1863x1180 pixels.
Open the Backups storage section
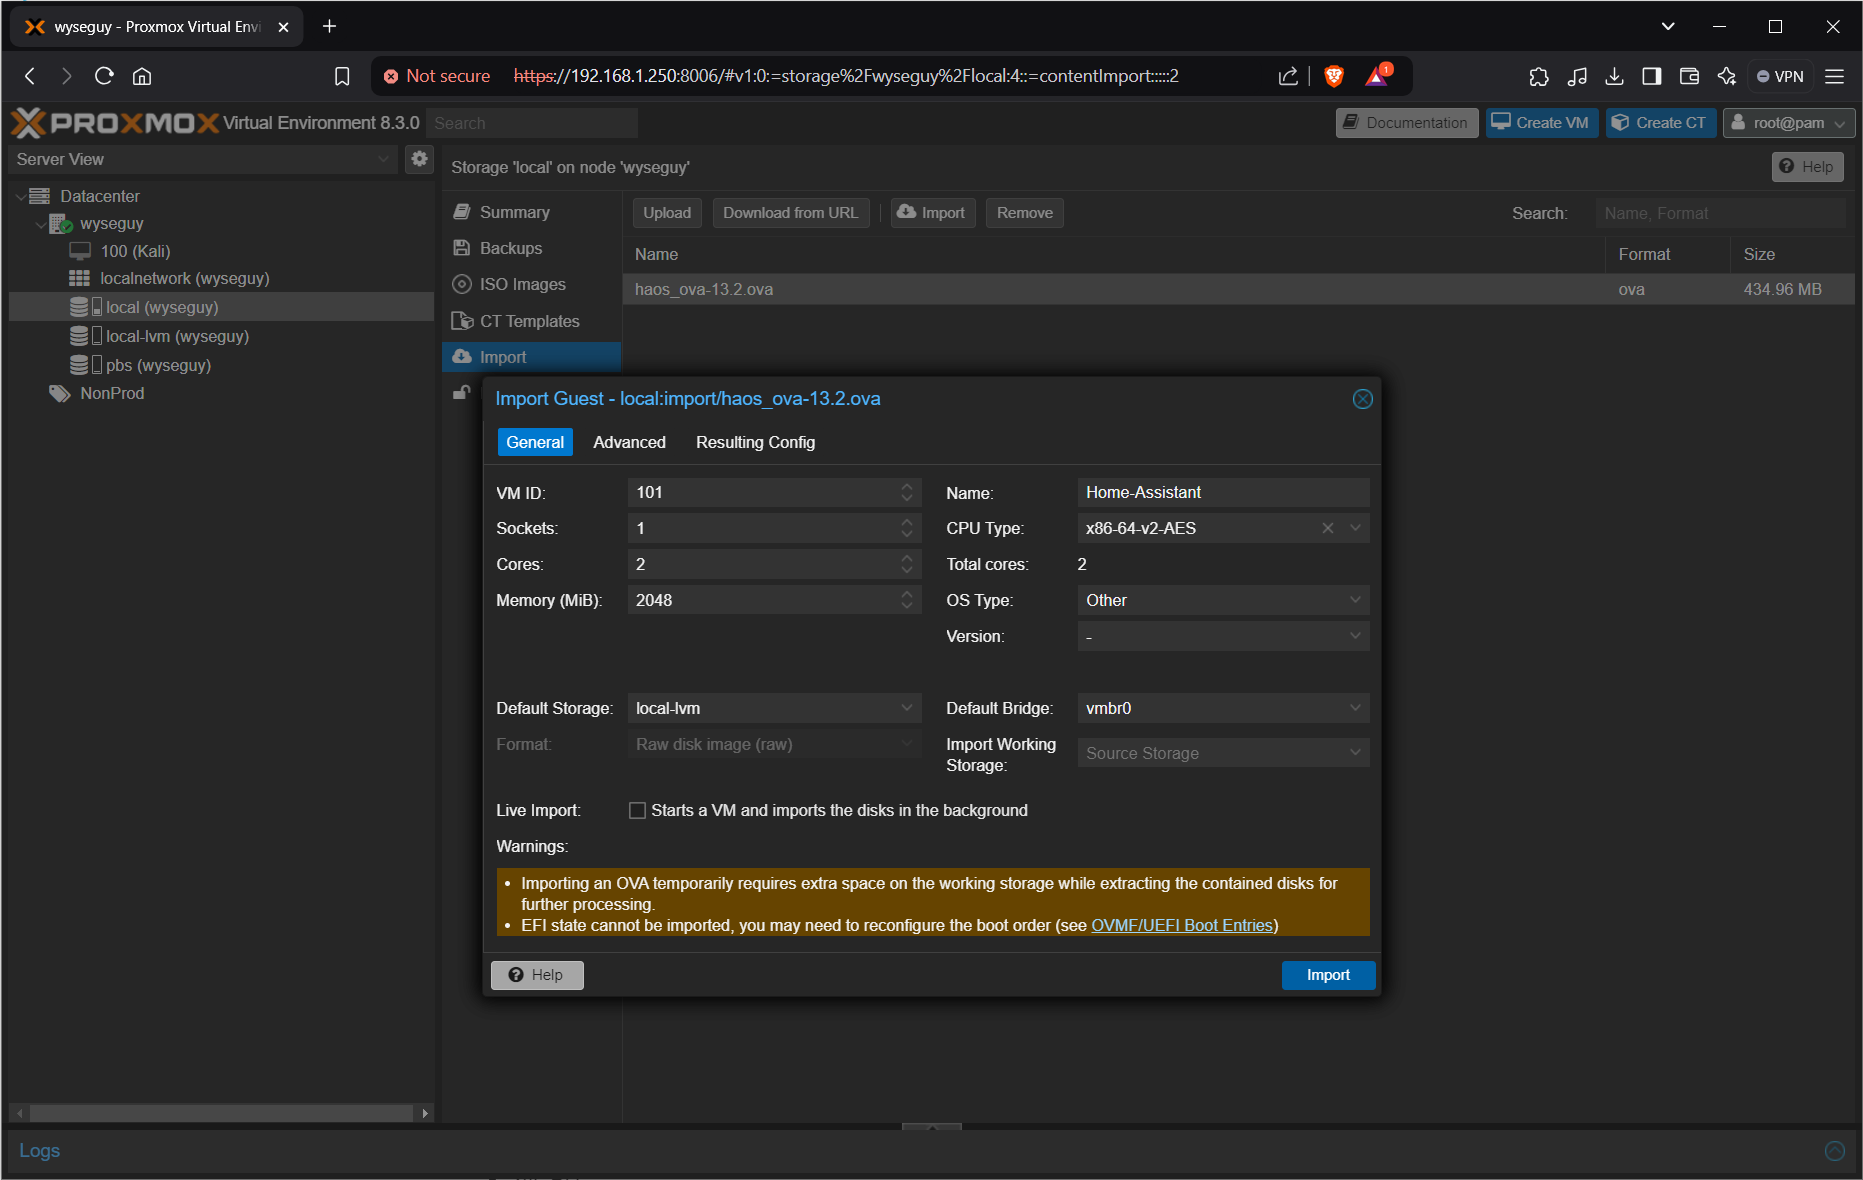[x=531, y=248]
